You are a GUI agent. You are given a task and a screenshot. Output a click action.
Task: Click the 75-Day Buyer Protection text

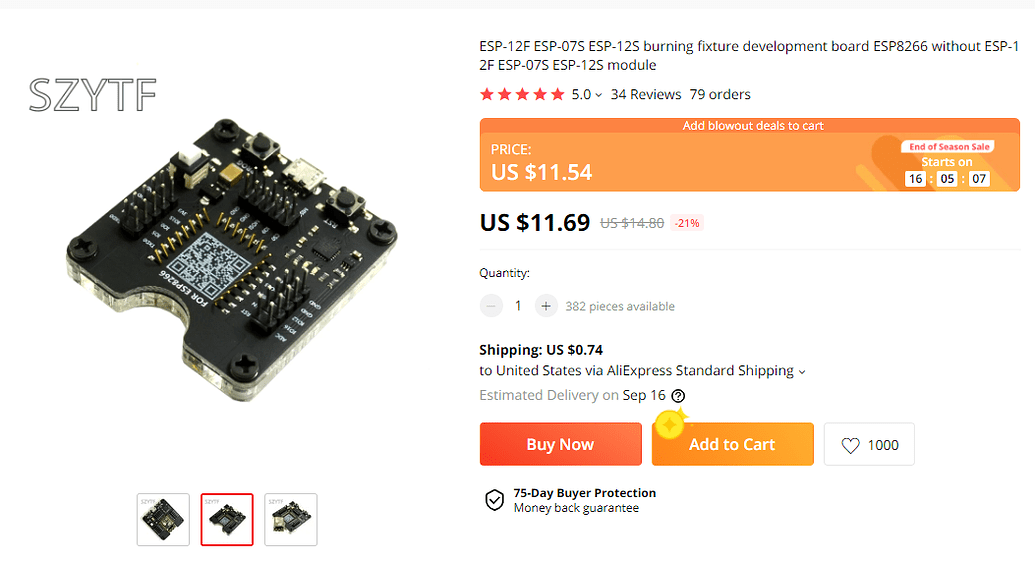tap(585, 493)
